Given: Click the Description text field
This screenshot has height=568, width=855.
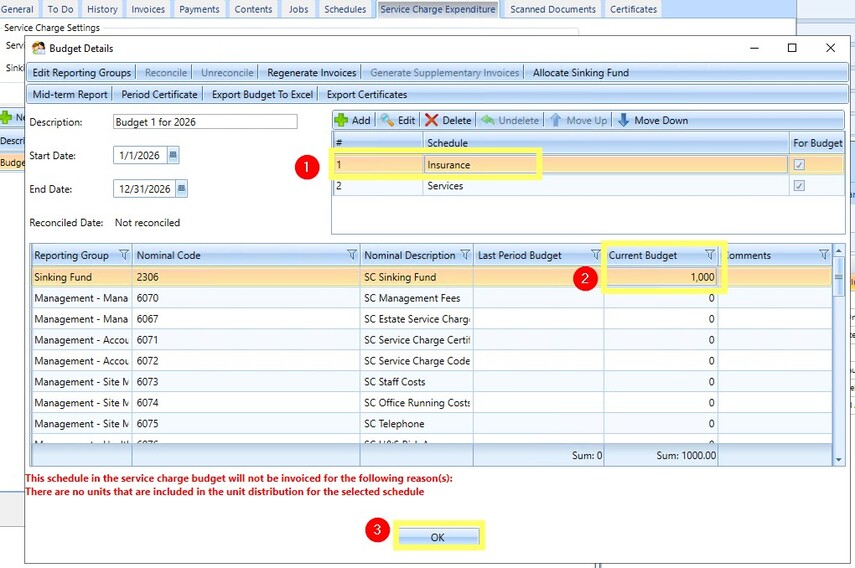Looking at the screenshot, I should pyautogui.click(x=205, y=122).
